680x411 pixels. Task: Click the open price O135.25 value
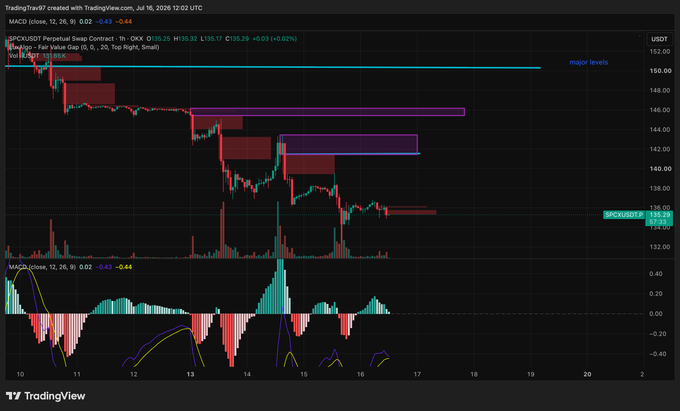pyautogui.click(x=158, y=39)
